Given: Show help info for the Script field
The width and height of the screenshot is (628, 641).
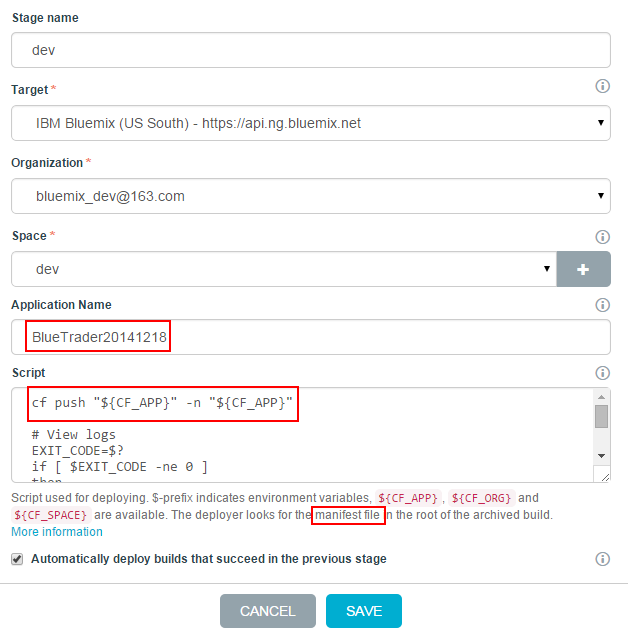Looking at the screenshot, I should [x=602, y=373].
